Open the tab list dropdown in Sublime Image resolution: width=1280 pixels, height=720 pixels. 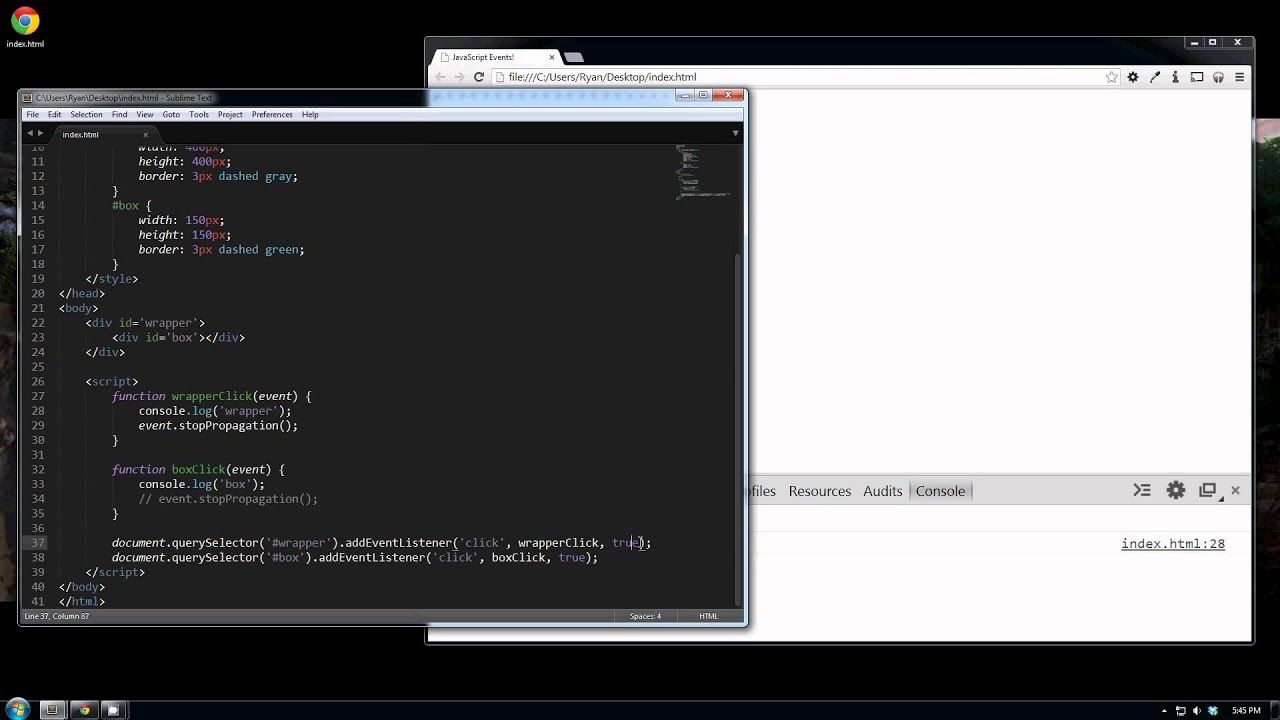click(735, 133)
